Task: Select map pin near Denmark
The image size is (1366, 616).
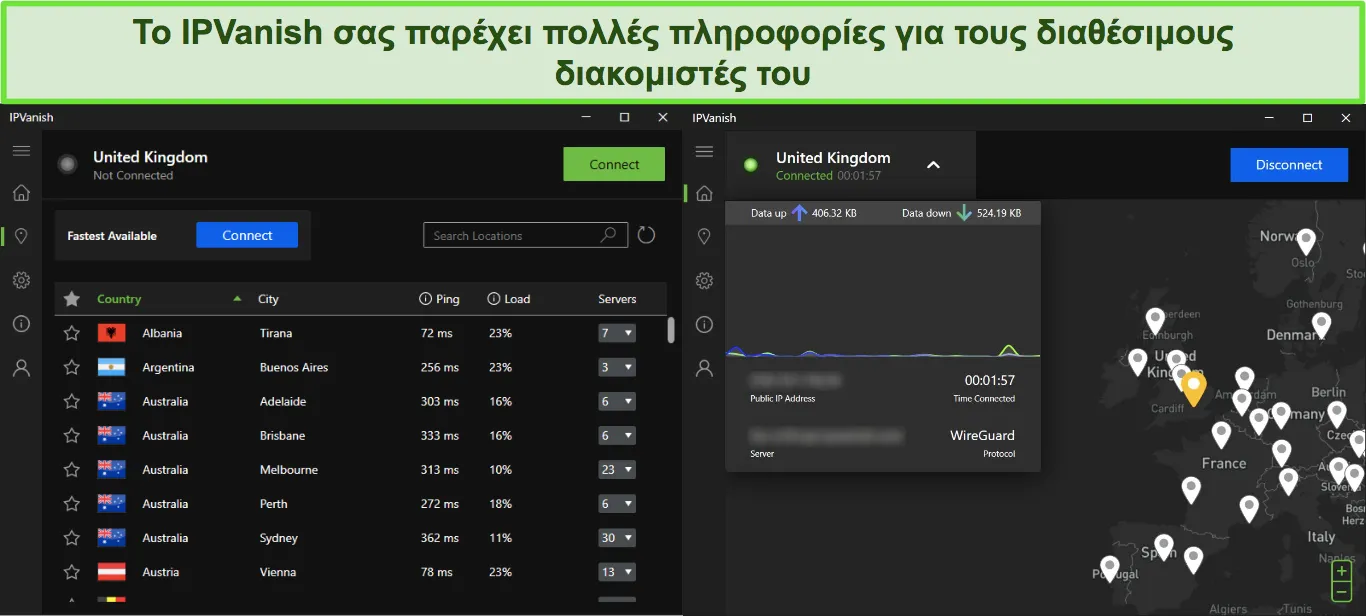Action: [1321, 324]
